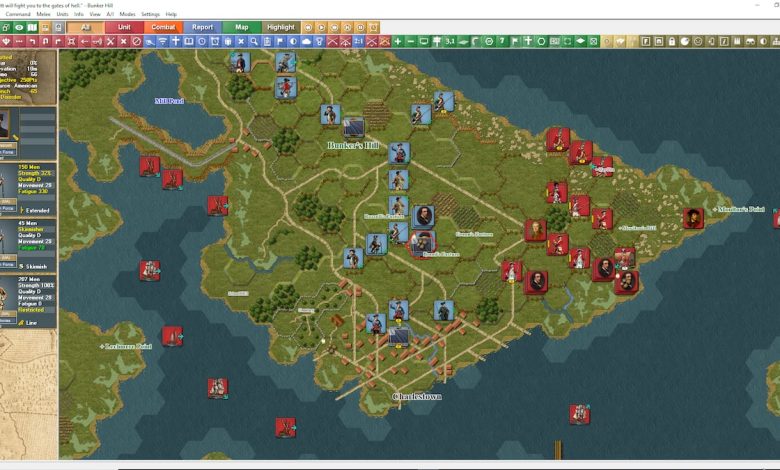The image size is (780, 470).
Task: Select the Map toolbar tab
Action: (242, 27)
